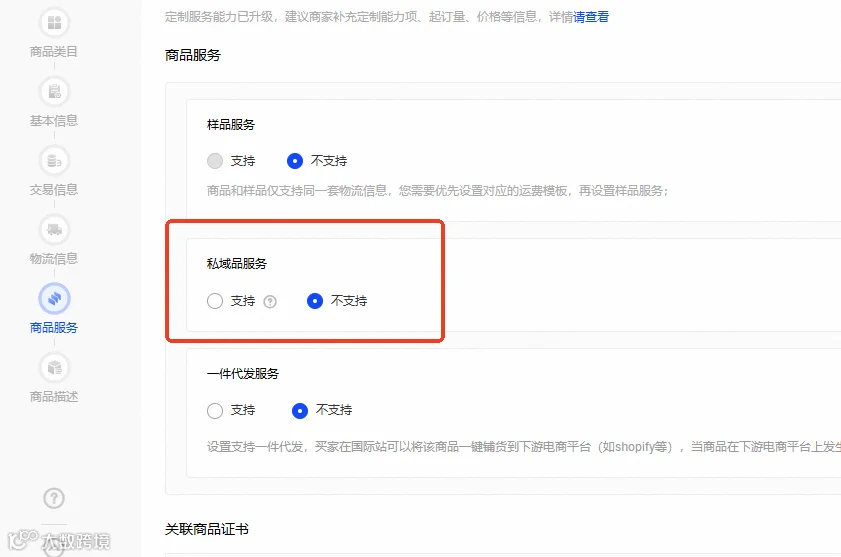Image resolution: width=841 pixels, height=557 pixels.
Task: Enable 支持 for 私域品服务
Action: (x=215, y=301)
